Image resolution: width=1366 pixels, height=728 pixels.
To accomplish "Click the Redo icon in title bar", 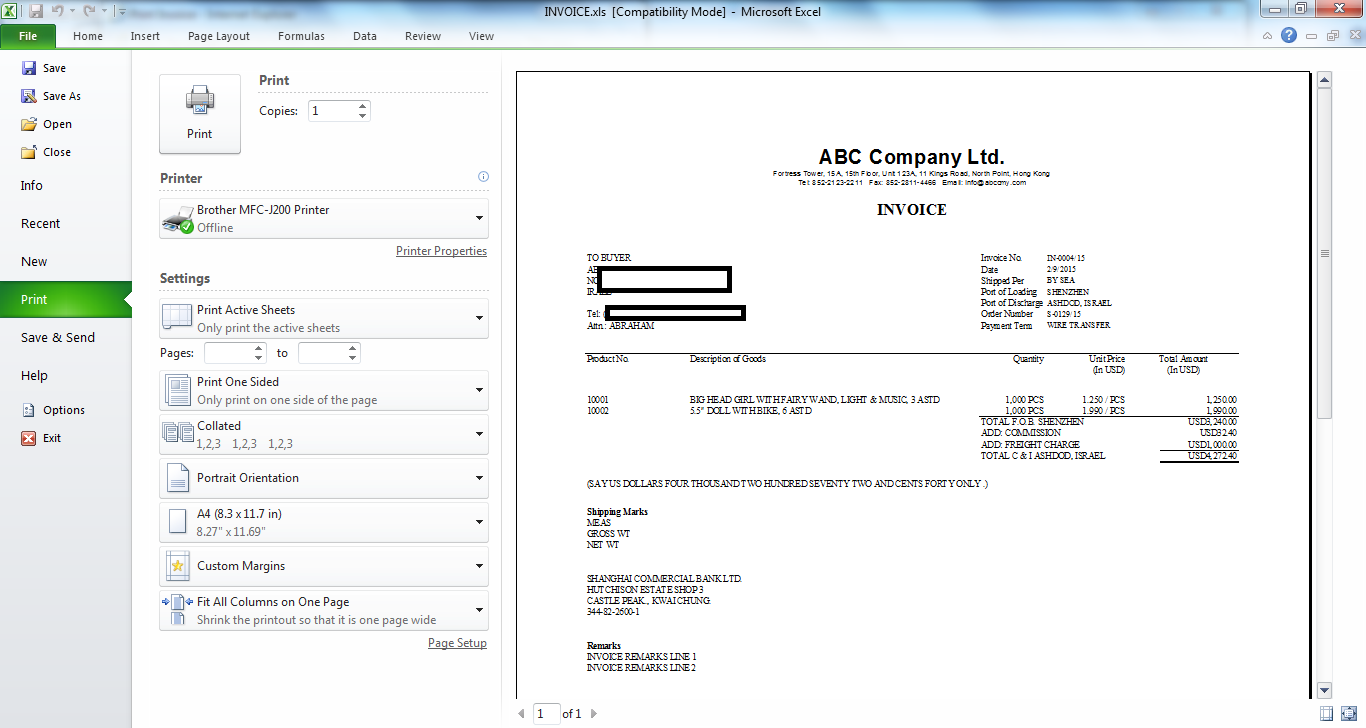I will 89,11.
